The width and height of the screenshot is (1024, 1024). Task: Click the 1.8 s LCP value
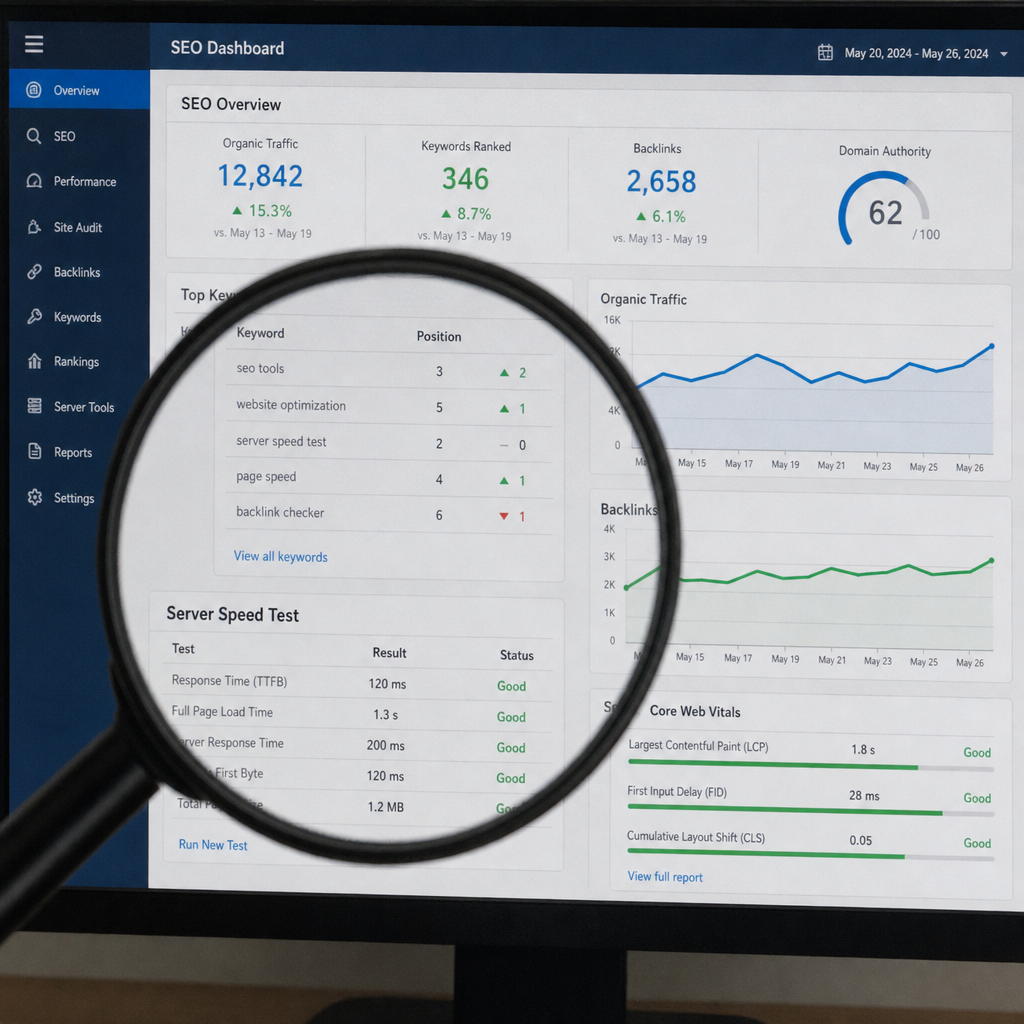click(863, 750)
